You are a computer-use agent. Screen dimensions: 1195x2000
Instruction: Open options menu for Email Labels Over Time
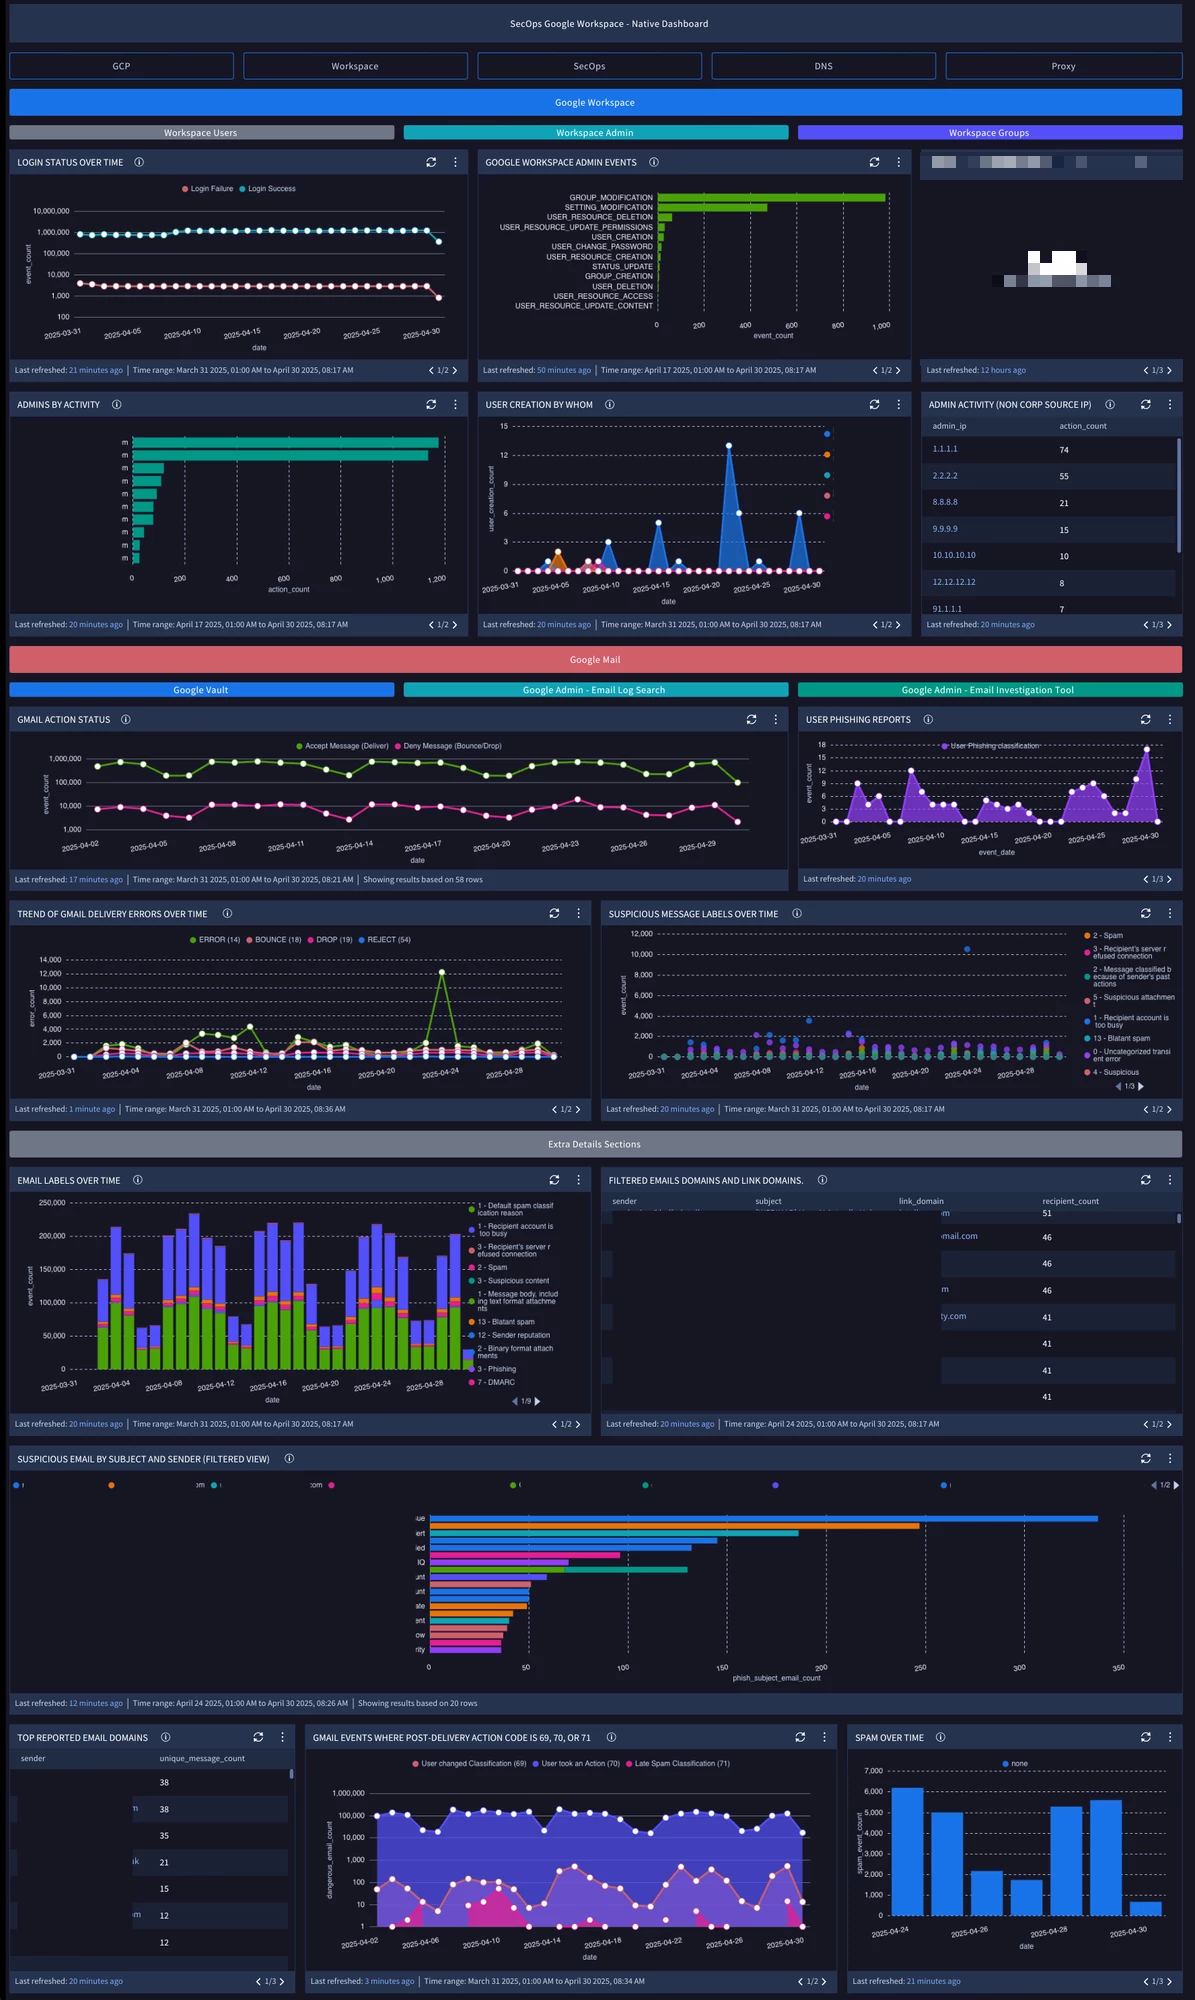coord(578,1180)
